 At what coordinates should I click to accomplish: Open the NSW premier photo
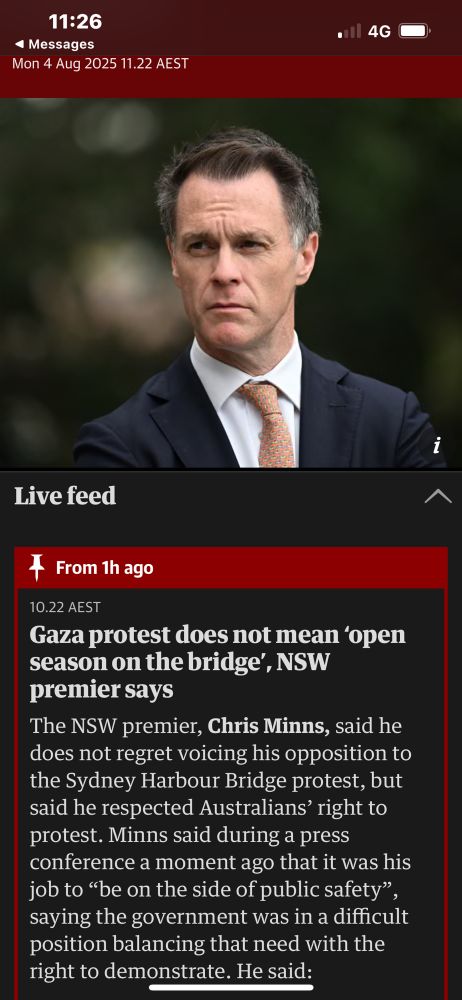pyautogui.click(x=231, y=284)
